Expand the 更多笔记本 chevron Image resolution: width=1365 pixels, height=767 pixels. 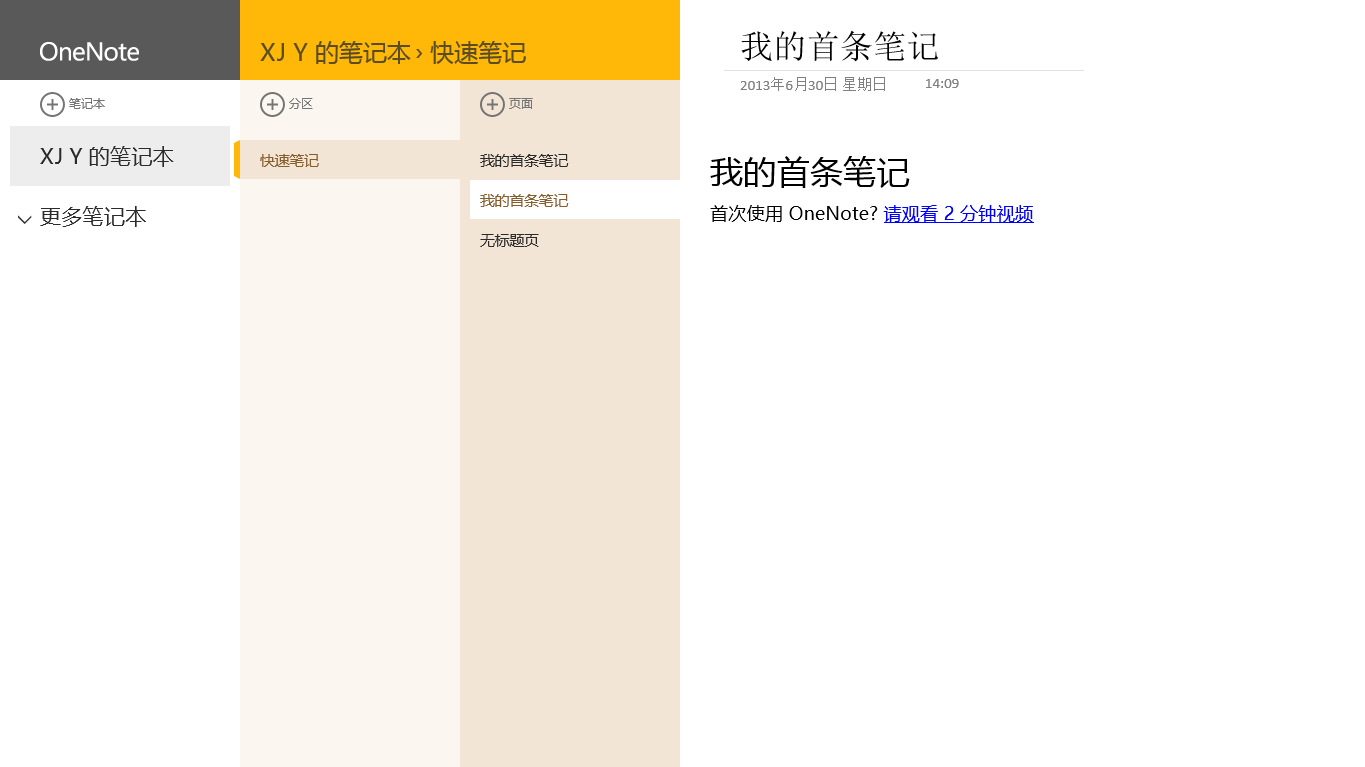25,219
